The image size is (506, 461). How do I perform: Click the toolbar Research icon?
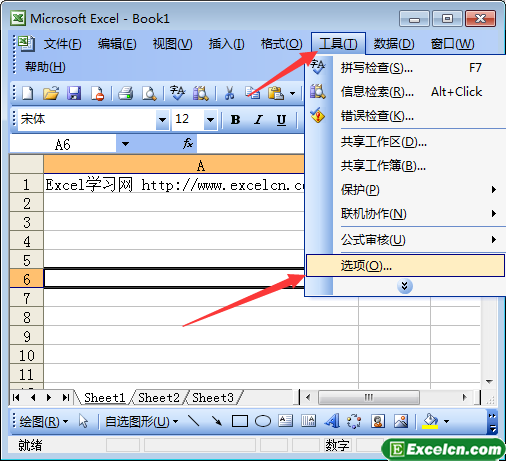pos(201,93)
